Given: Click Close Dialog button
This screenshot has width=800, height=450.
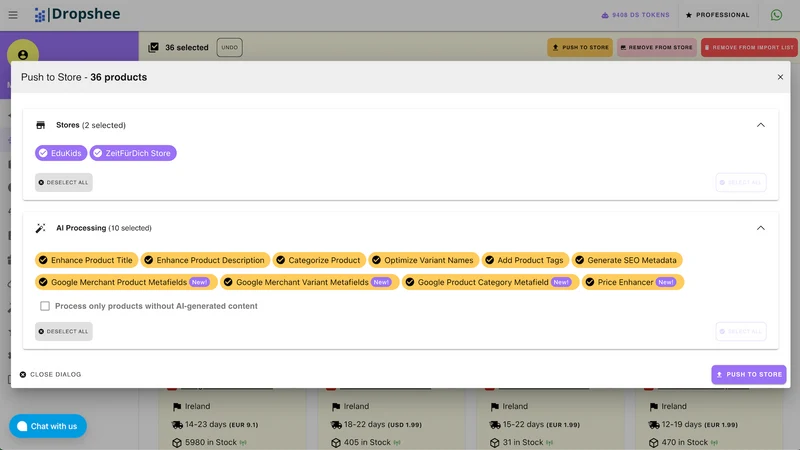Looking at the screenshot, I should click(51, 374).
